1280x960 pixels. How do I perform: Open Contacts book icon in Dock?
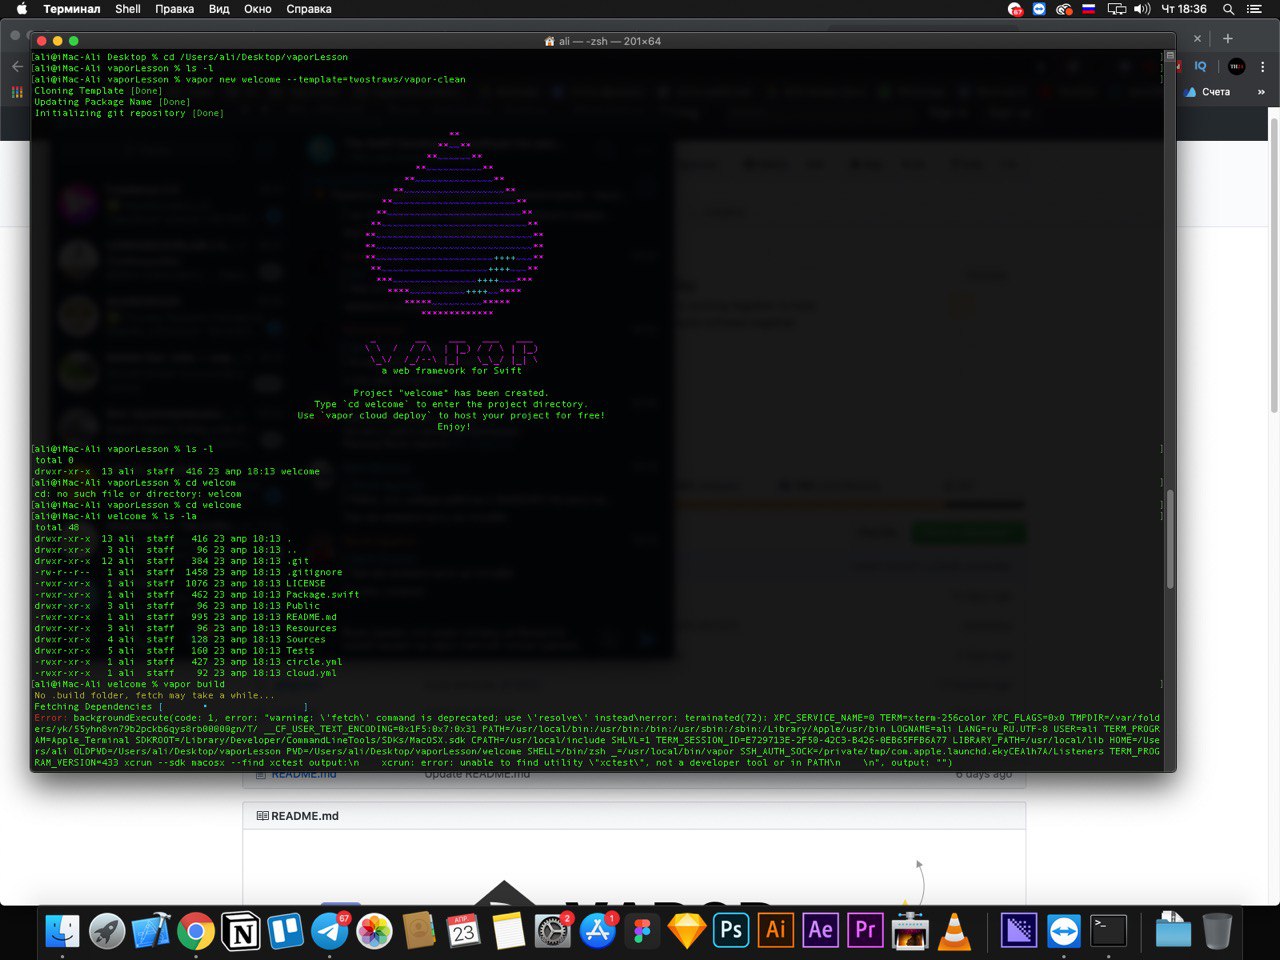click(x=419, y=932)
